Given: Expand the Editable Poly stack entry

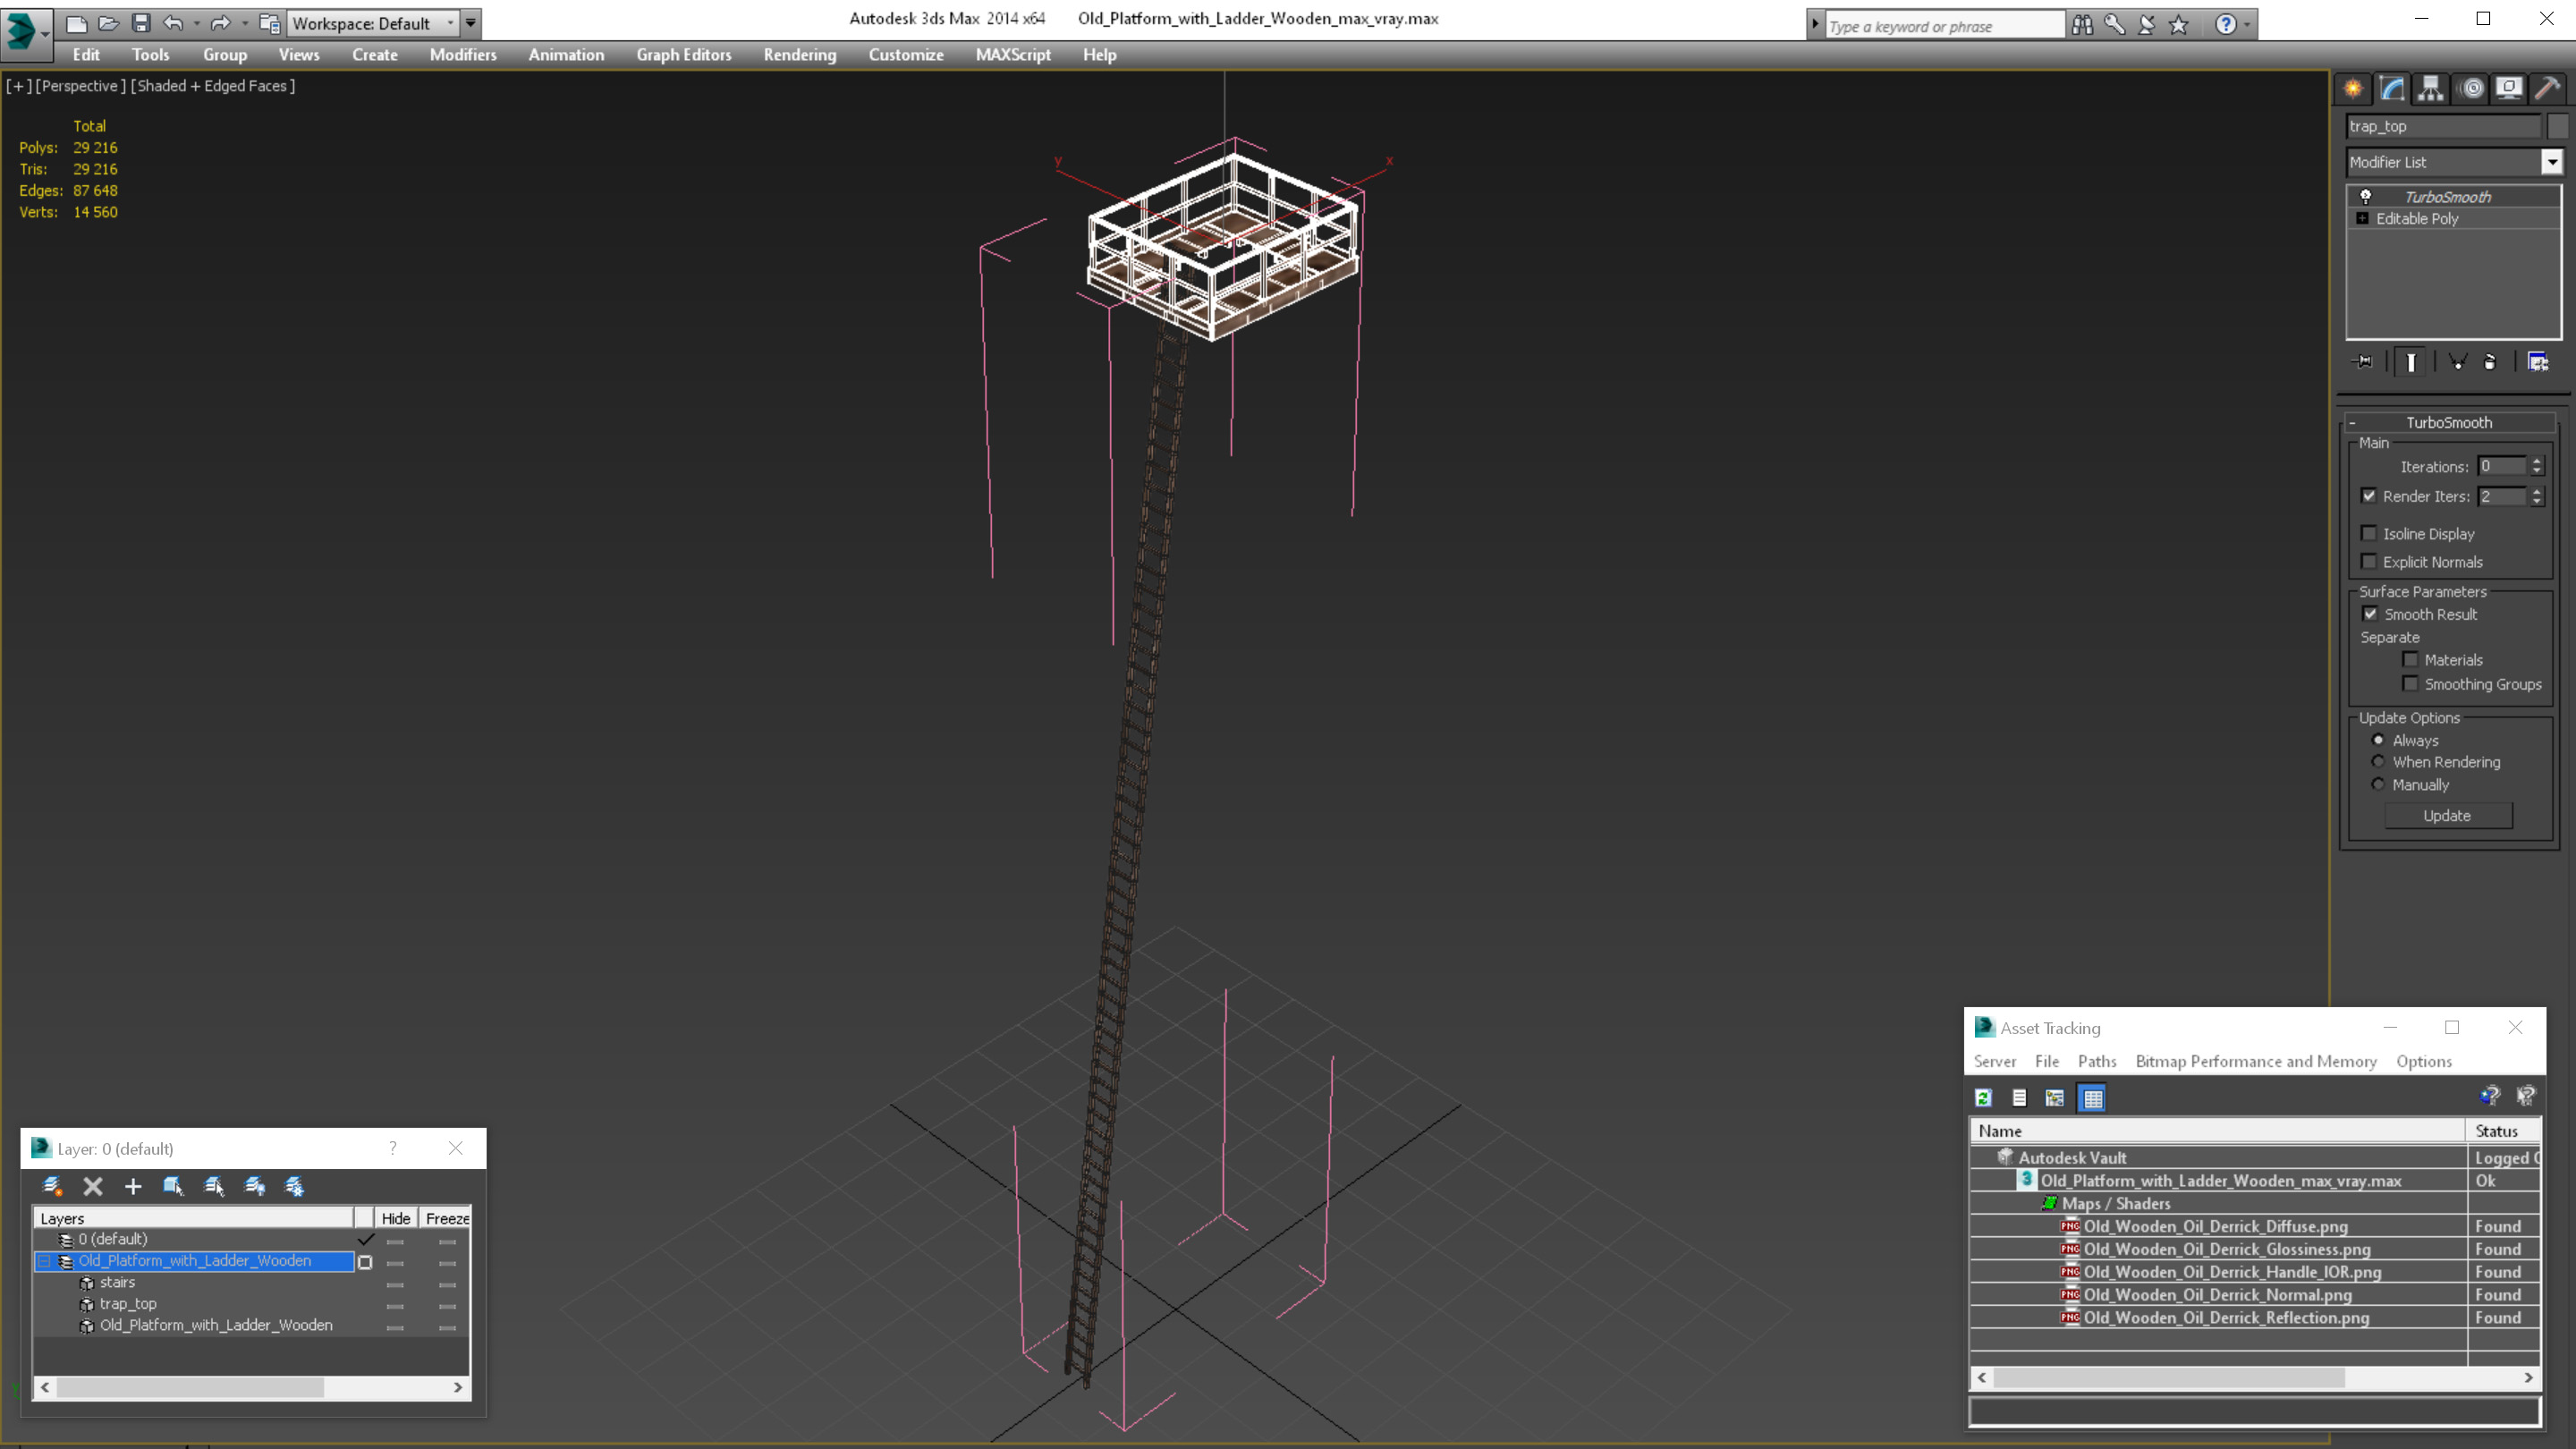Looking at the screenshot, I should [2362, 218].
